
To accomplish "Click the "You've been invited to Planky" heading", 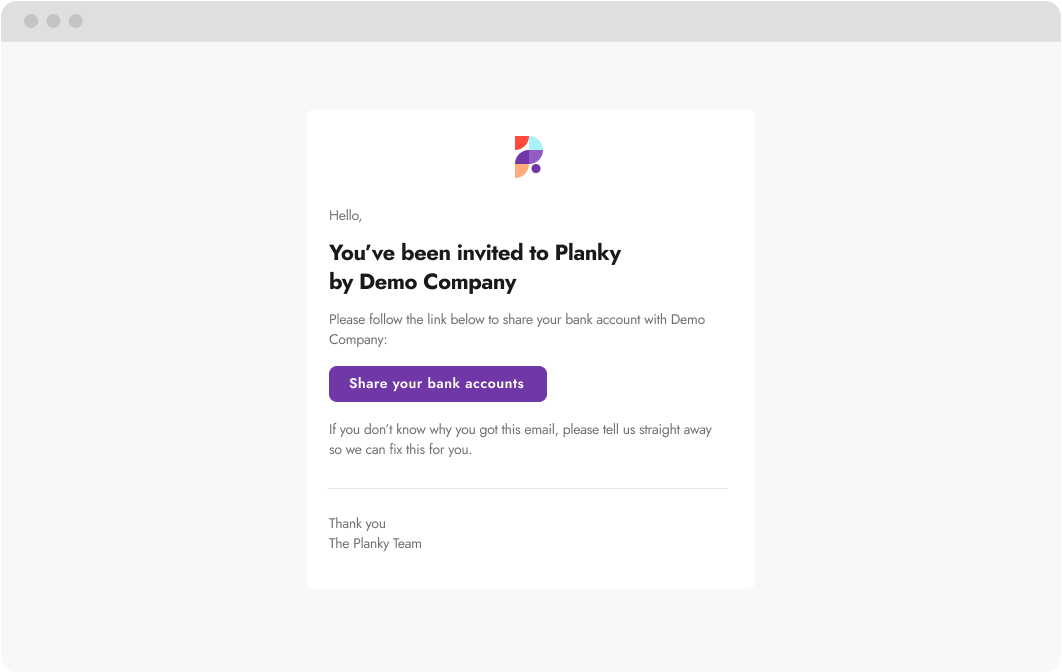I will point(475,253).
